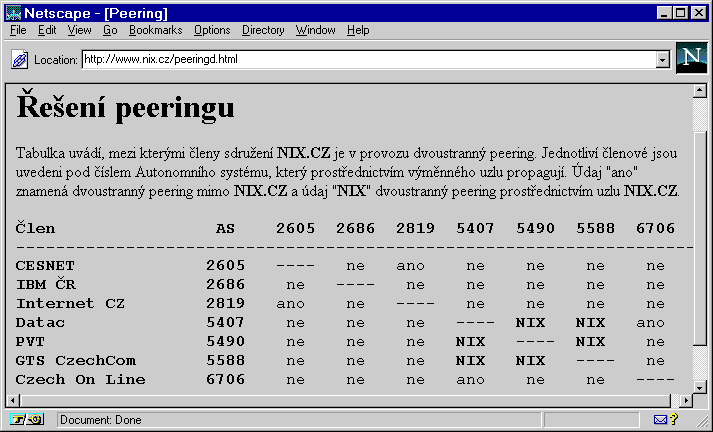Click the 'Řešení peeringu' page heading
The image size is (713, 432).
pyautogui.click(x=126, y=106)
